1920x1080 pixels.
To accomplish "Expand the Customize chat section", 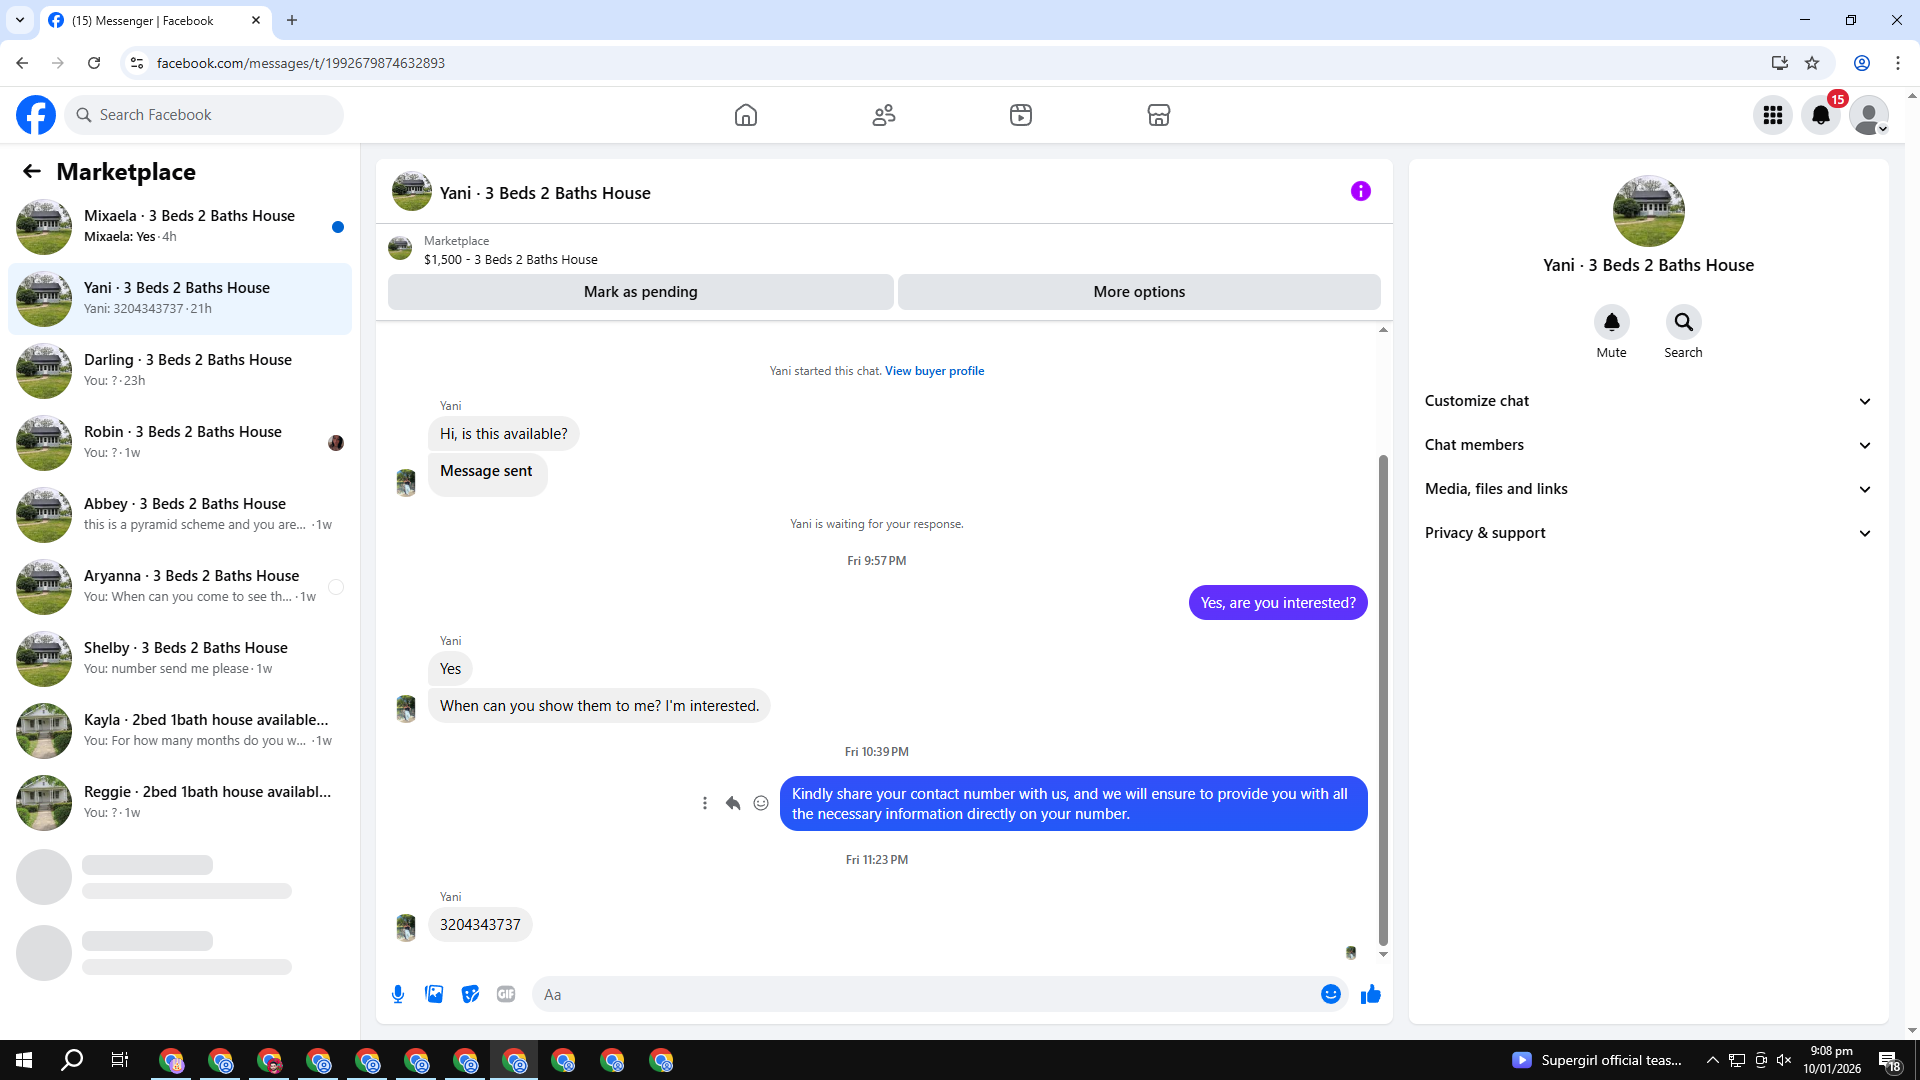I will pos(1647,401).
